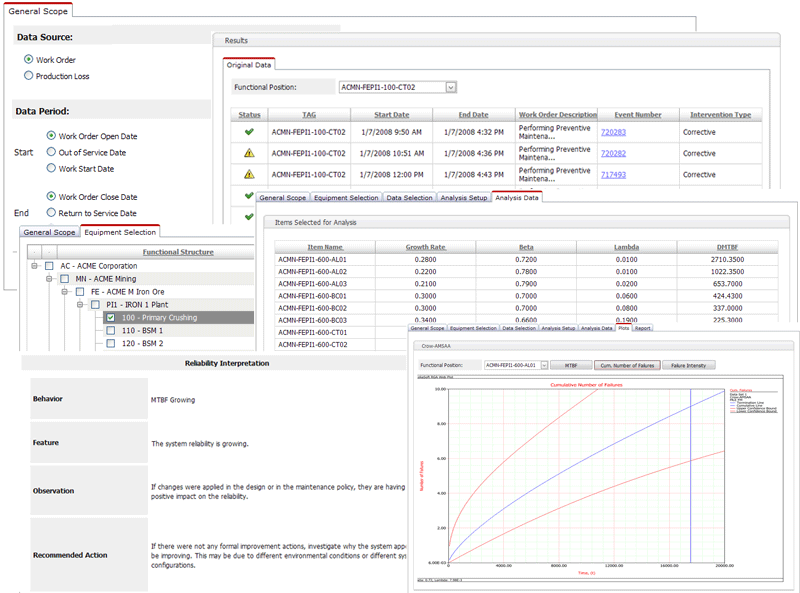This screenshot has height=593, width=800.
Task: Open event number 720283 link
Action: point(613,132)
